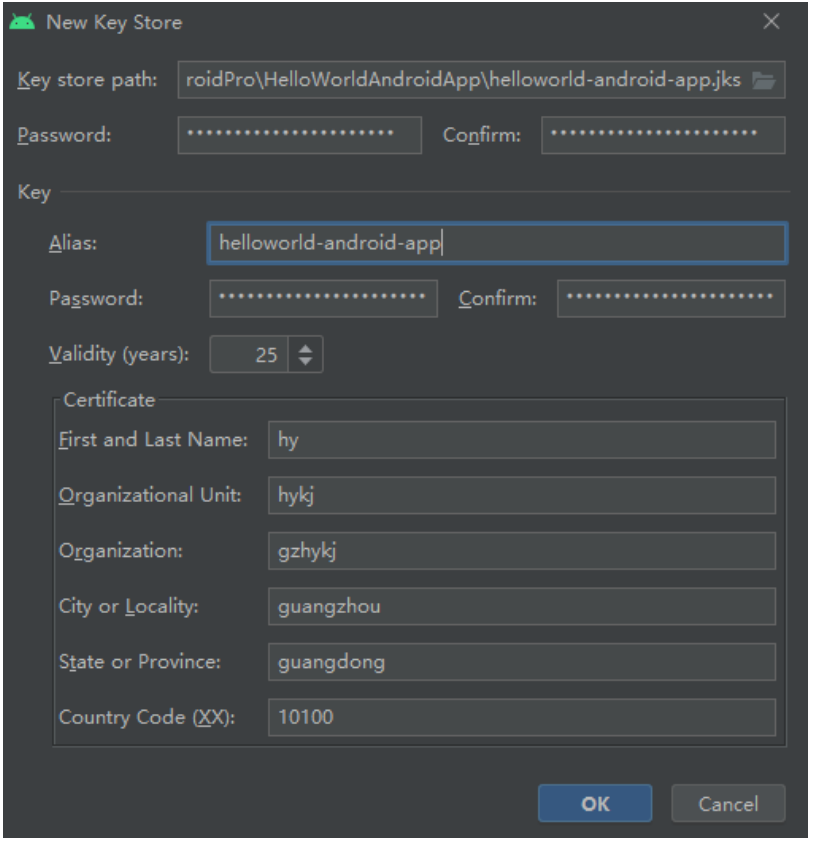Viewport: 814px width, 845px height.
Task: Click the Organization field showing gzhykj
Action: coord(521,551)
